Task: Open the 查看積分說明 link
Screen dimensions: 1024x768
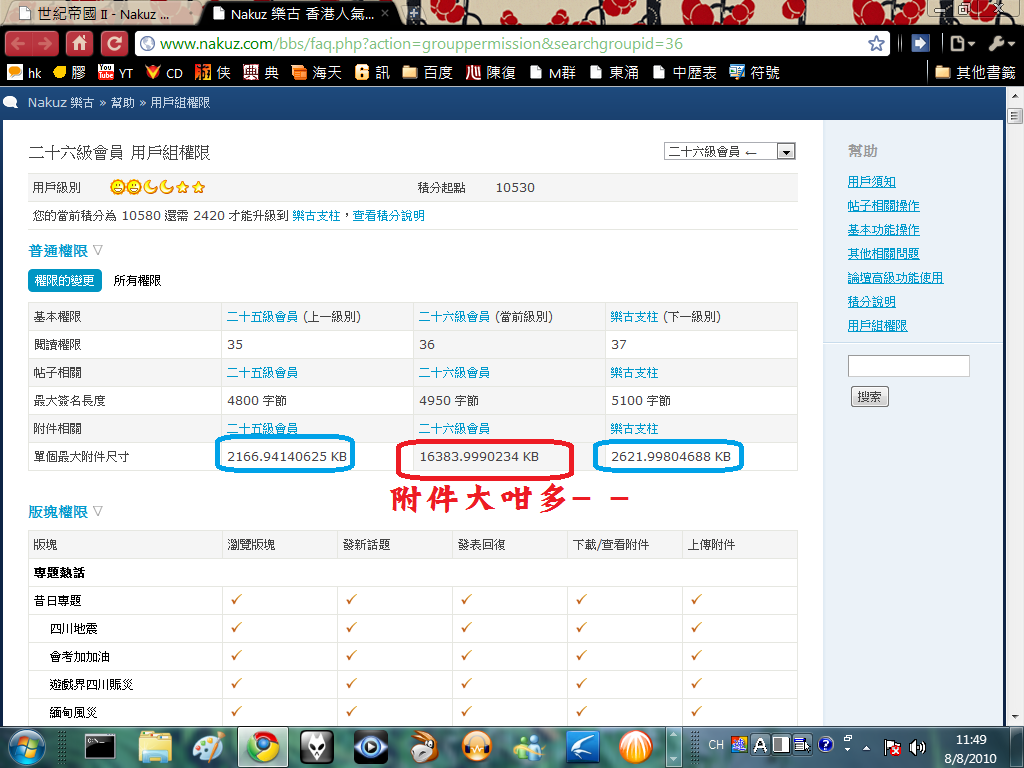Action: pos(389,216)
